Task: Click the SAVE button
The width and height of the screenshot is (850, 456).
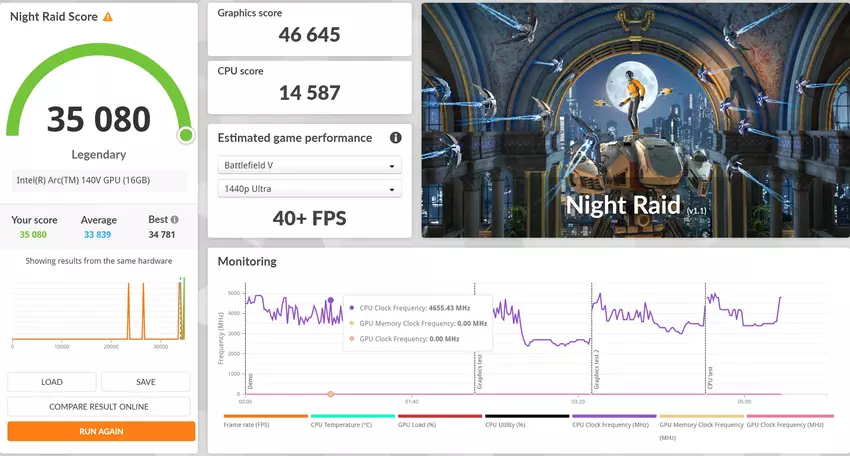Action: [145, 382]
